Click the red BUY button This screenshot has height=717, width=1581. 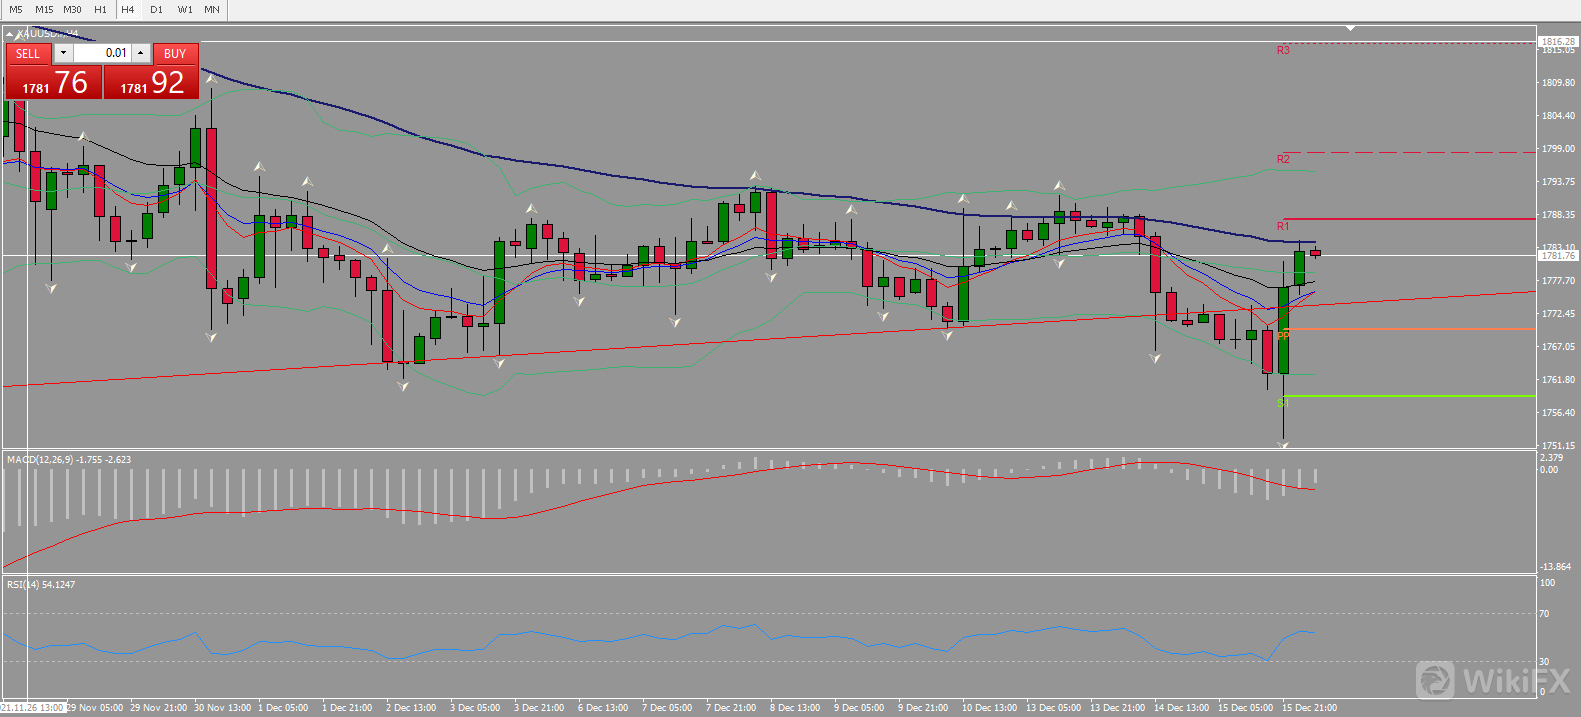pyautogui.click(x=175, y=54)
